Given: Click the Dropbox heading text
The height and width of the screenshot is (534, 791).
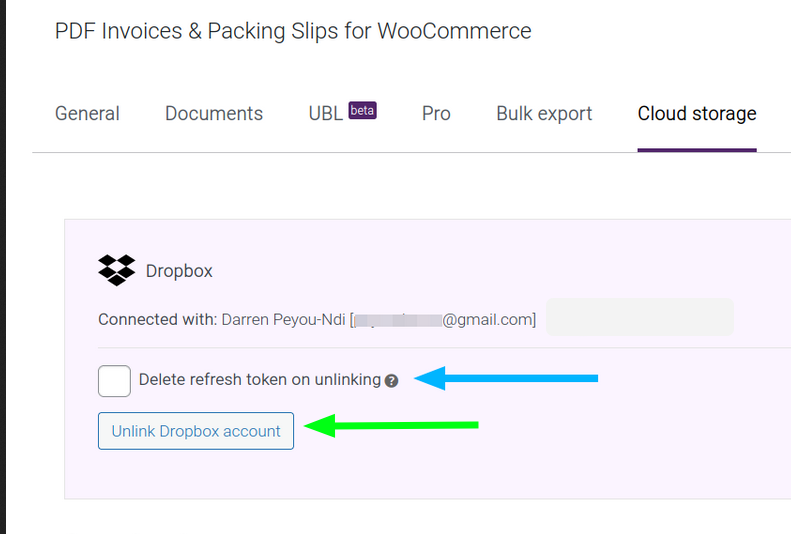Looking at the screenshot, I should coord(179,271).
